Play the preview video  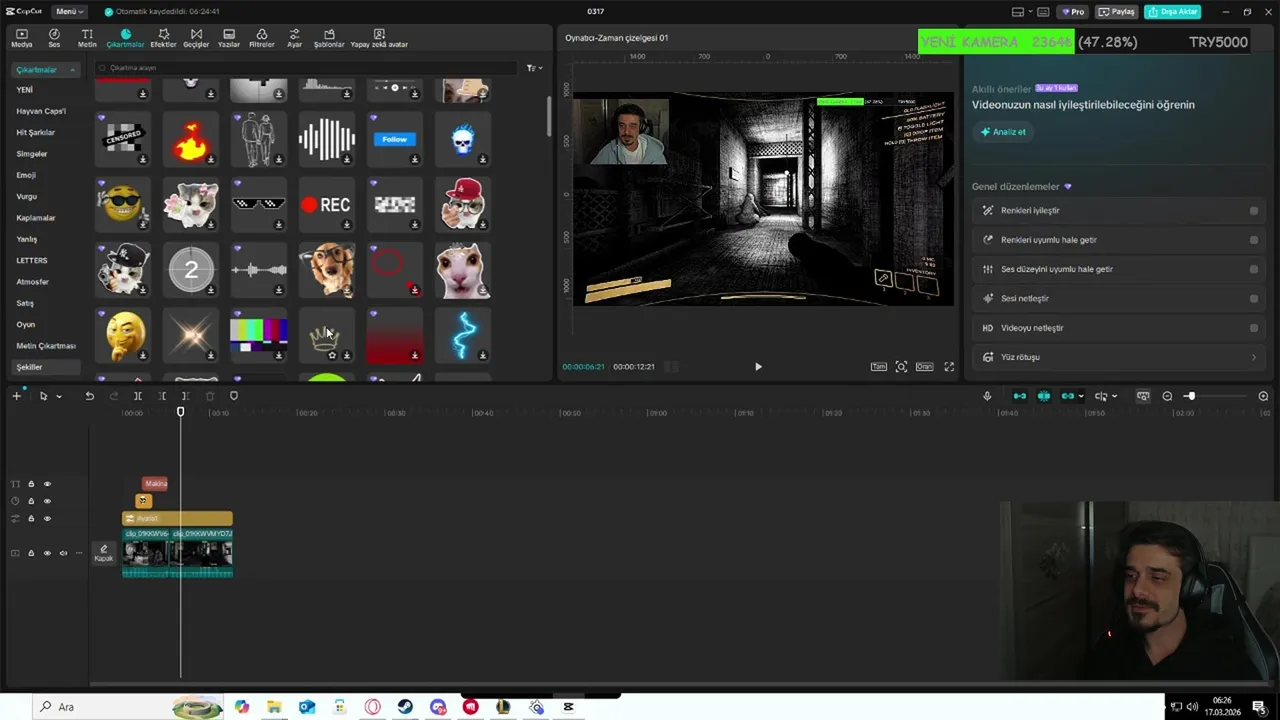[x=758, y=367]
